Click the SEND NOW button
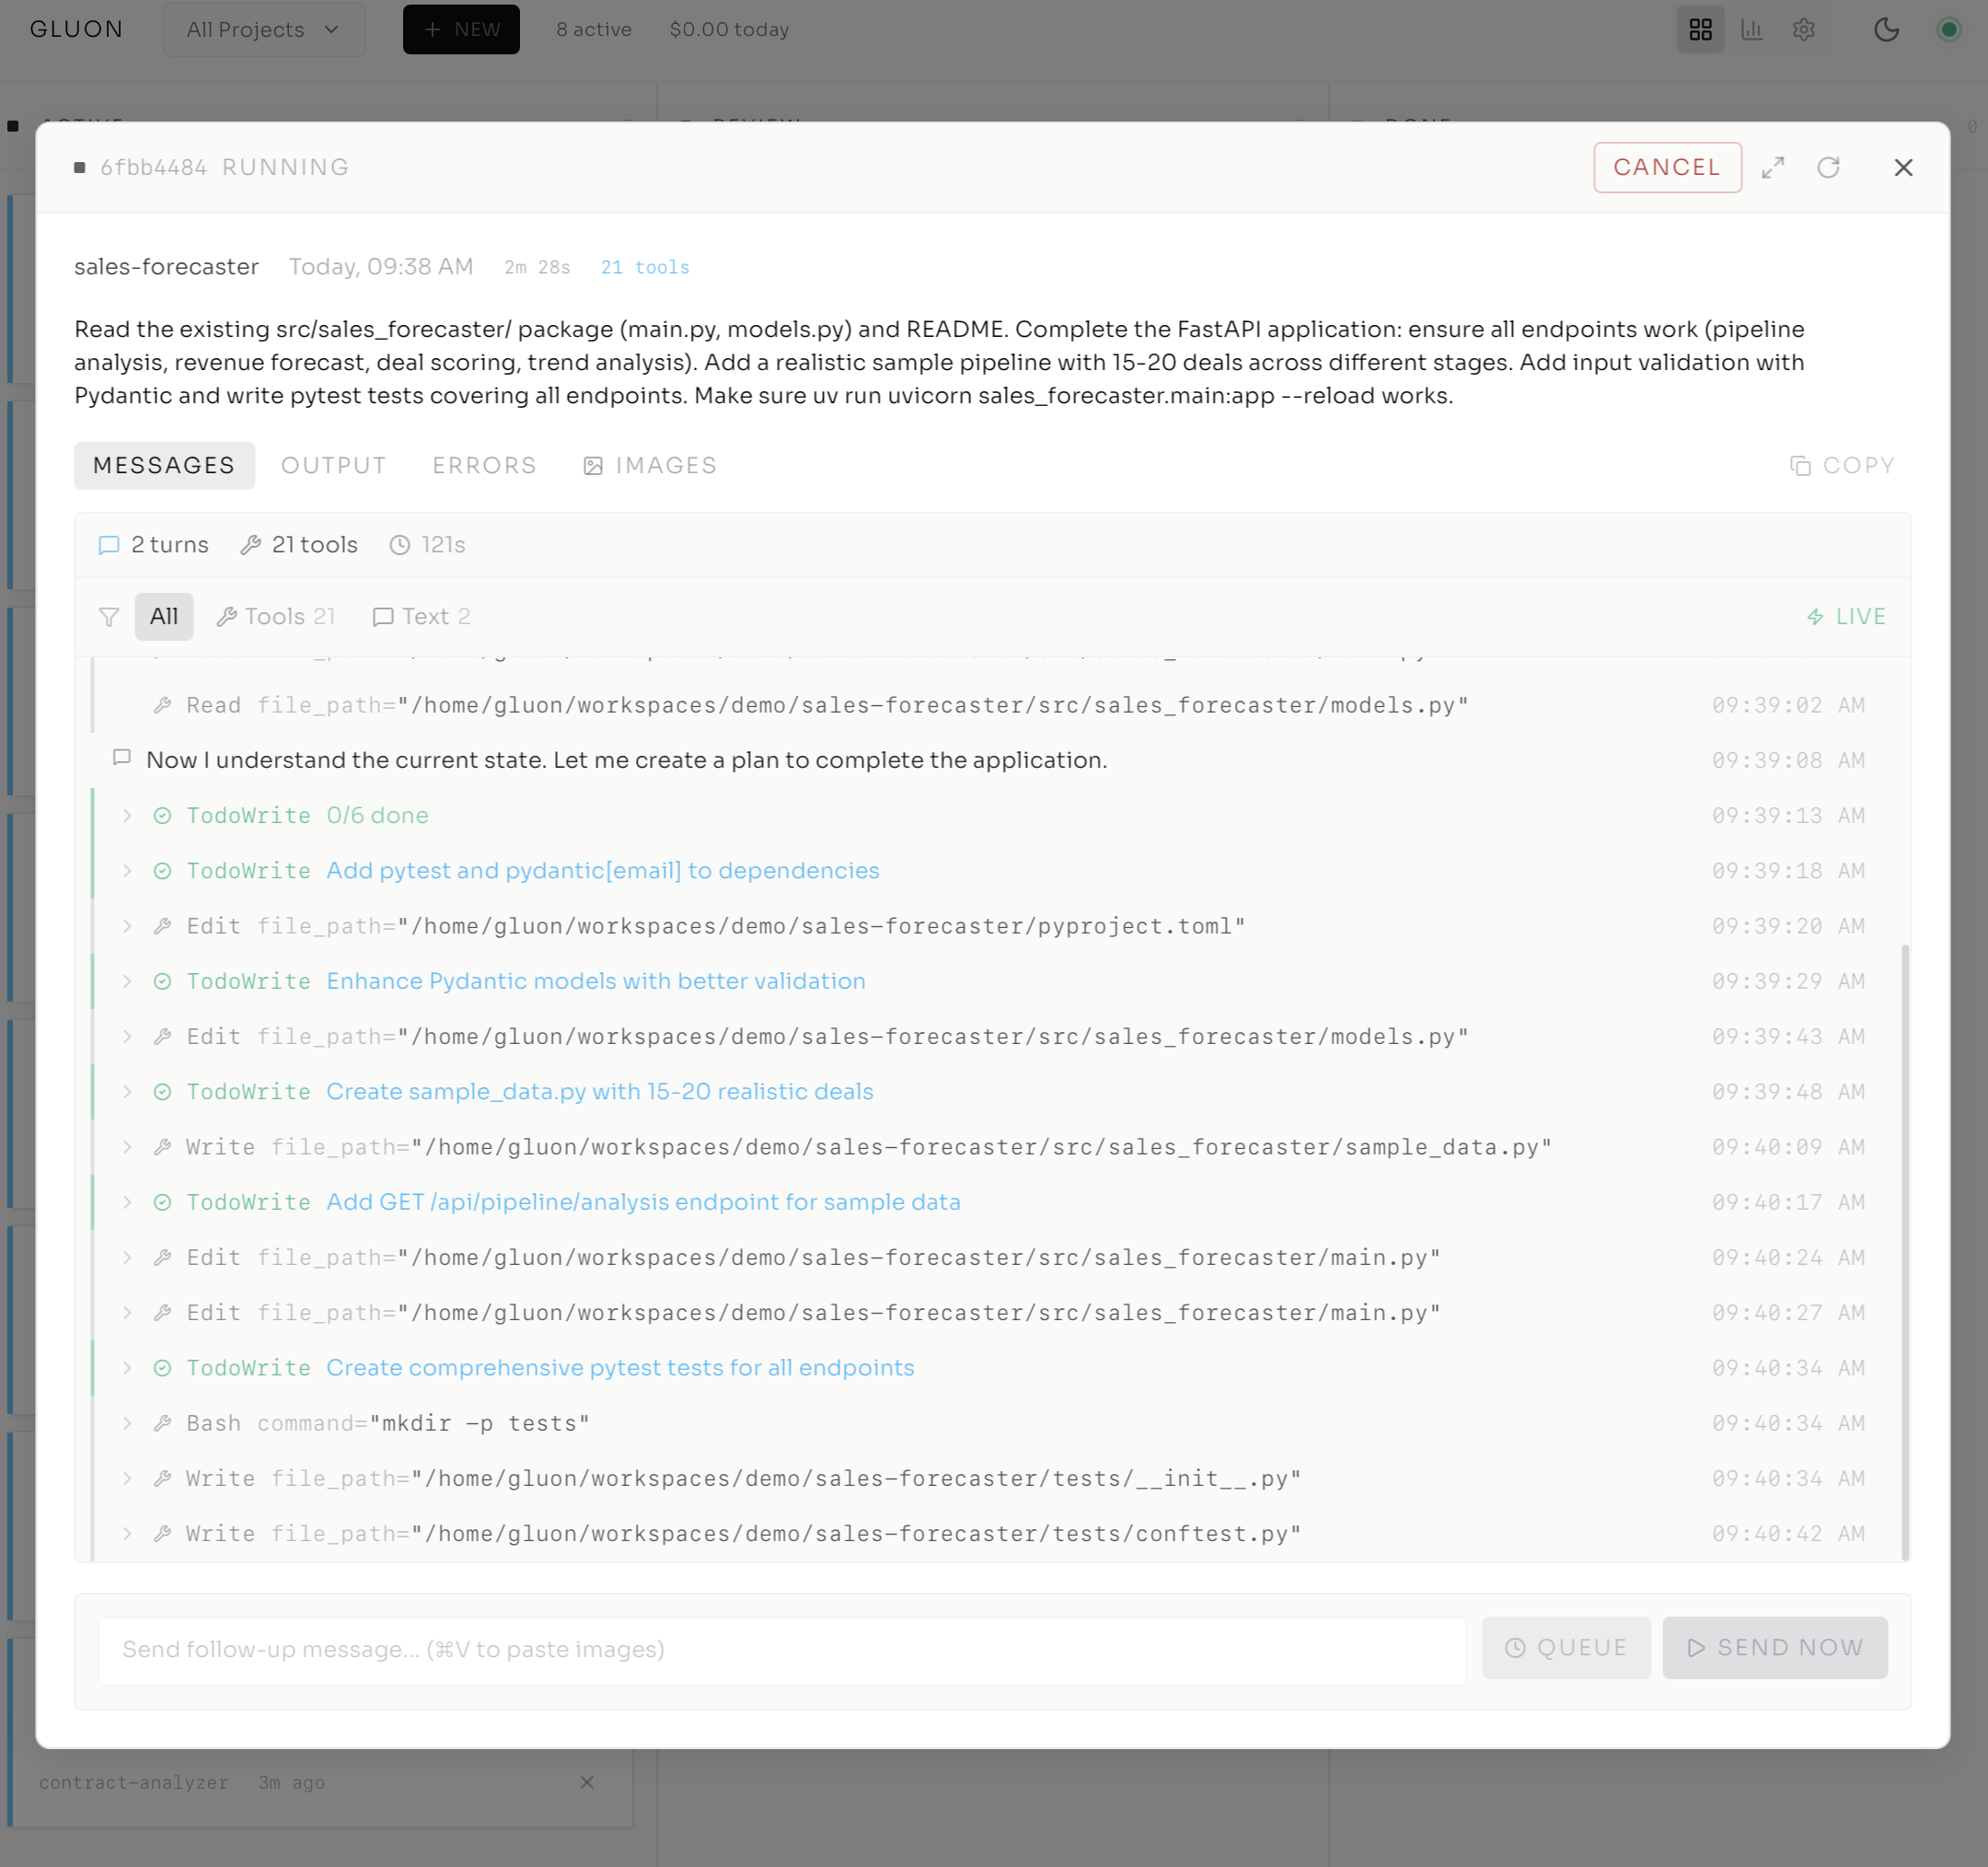 pyautogui.click(x=1774, y=1648)
